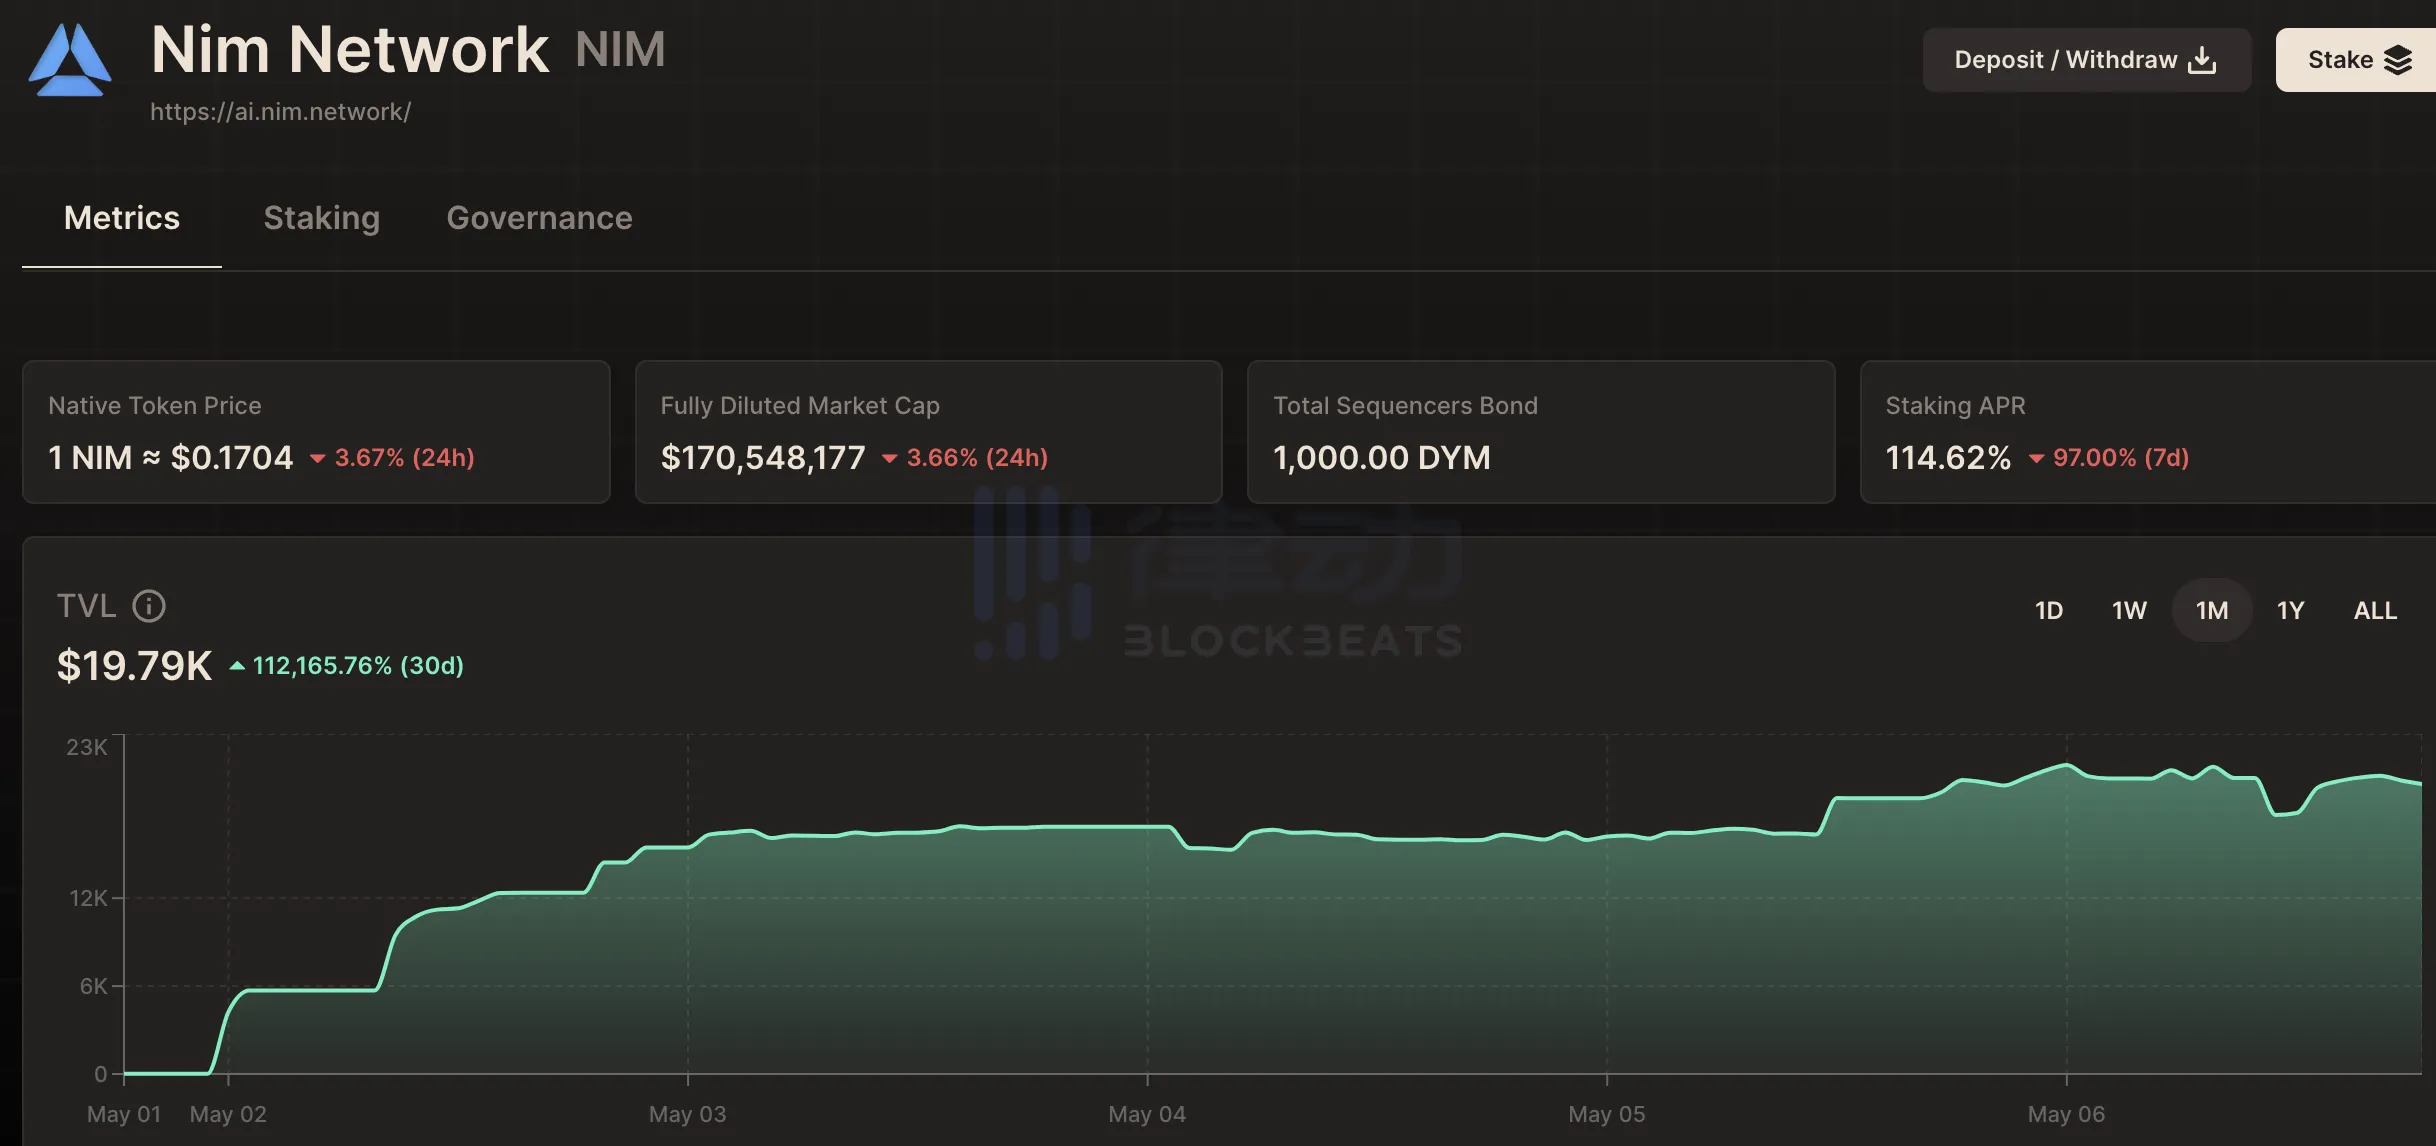Click the layers icon on Stake button
This screenshot has width=2436, height=1146.
[x=2397, y=60]
